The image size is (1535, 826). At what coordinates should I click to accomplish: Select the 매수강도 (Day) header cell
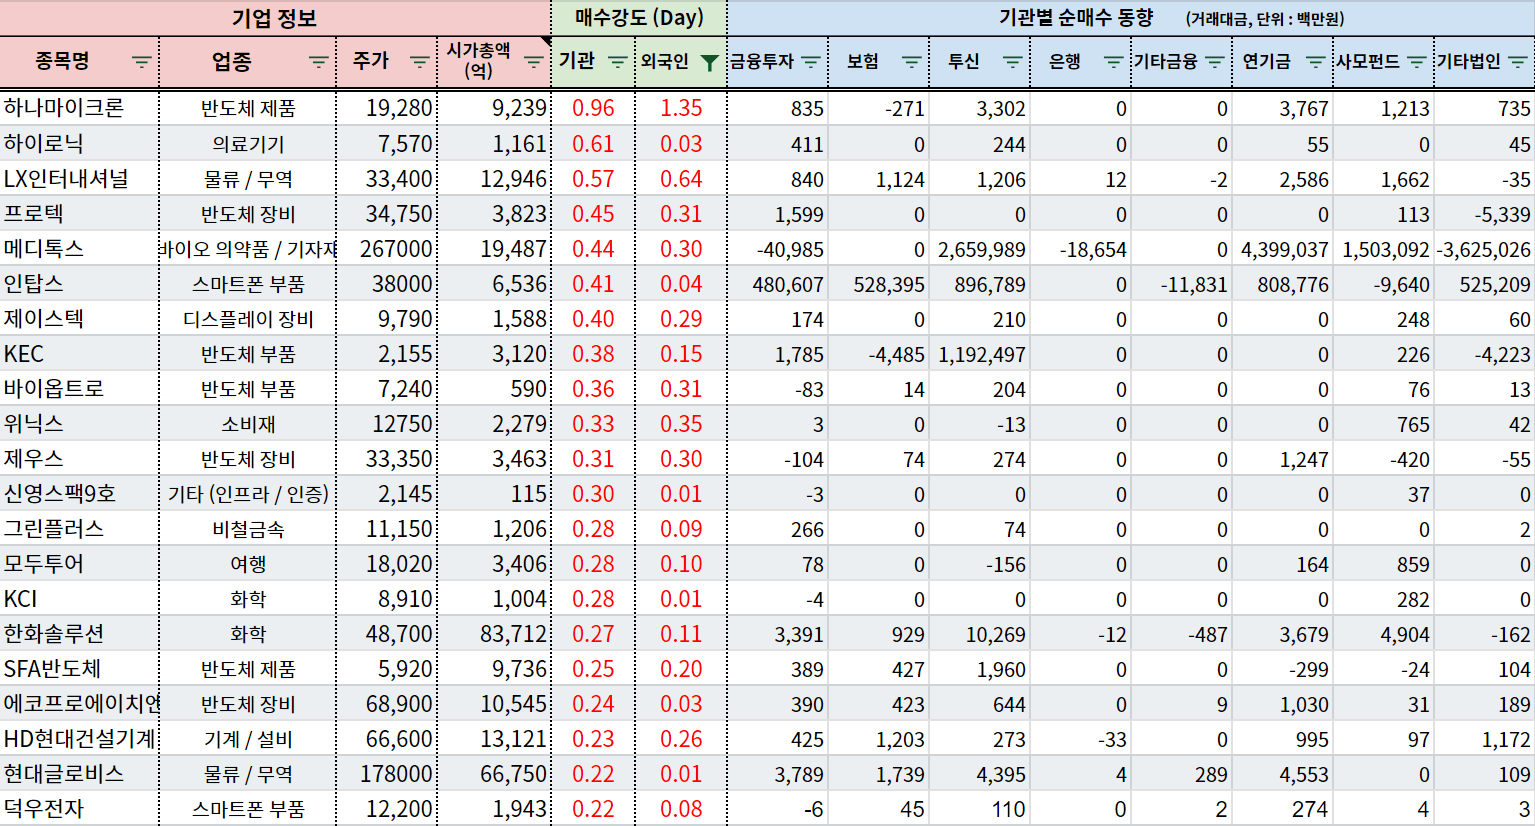(x=639, y=18)
